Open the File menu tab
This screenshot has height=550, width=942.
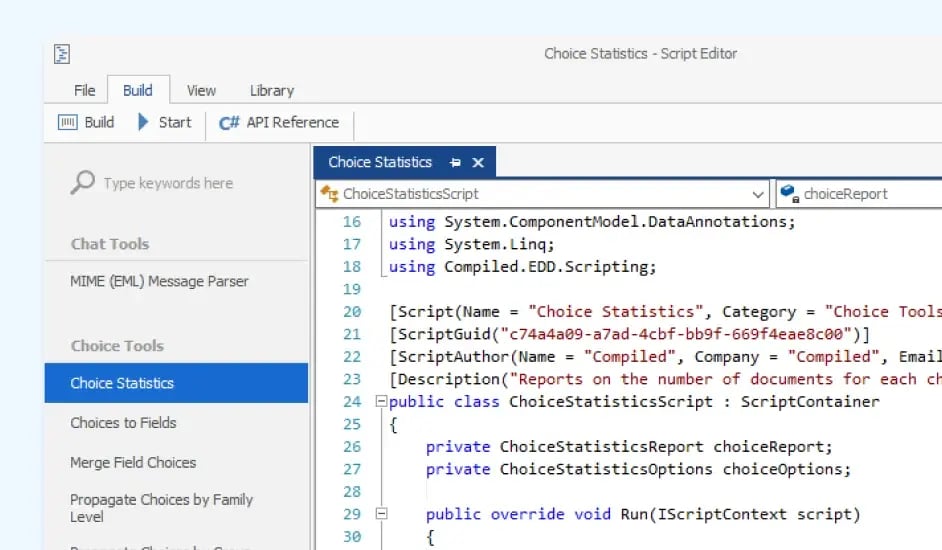tap(84, 90)
